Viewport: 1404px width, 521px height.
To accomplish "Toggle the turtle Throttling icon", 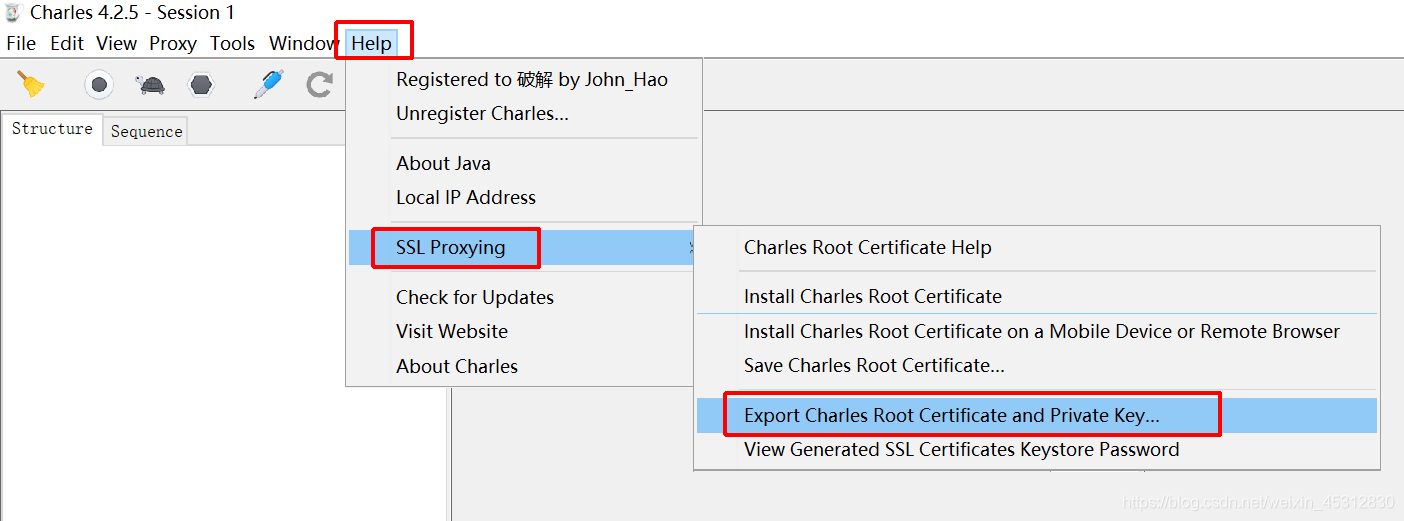I will pyautogui.click(x=151, y=85).
